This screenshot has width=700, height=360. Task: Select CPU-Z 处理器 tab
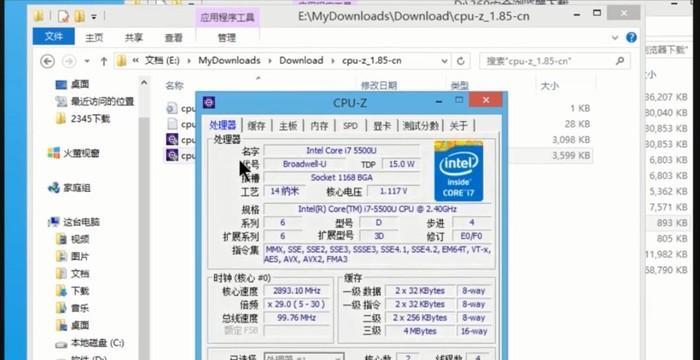[x=223, y=126]
